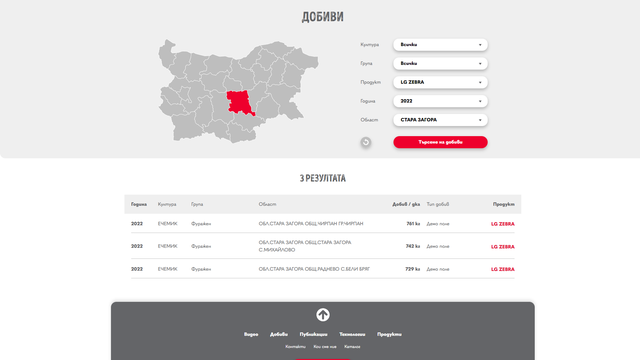Open the Култура dropdown showing Всички
Screen dimensions: 640x360
440,44
